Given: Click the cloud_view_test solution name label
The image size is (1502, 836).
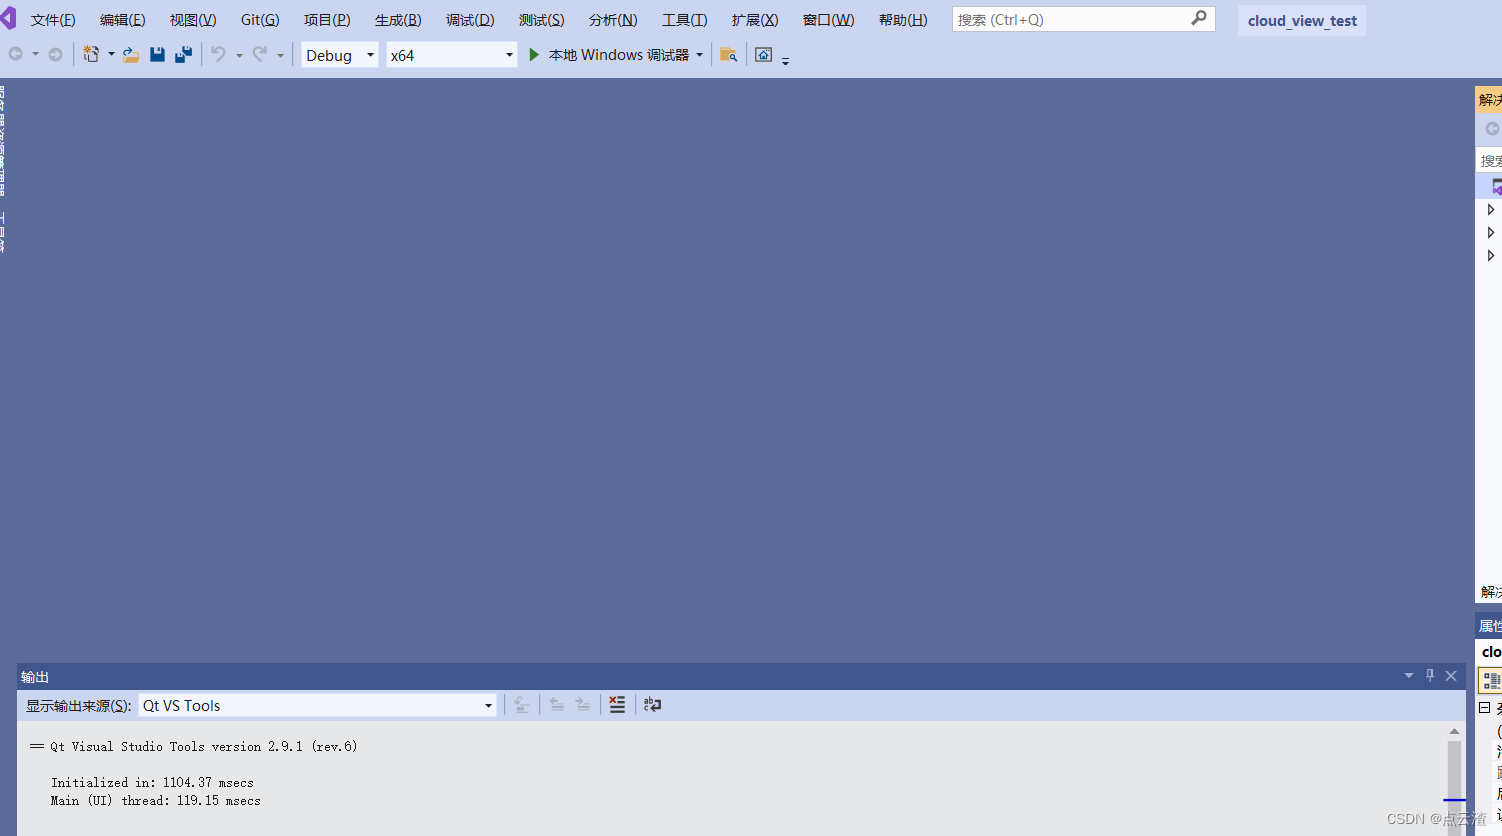Looking at the screenshot, I should (x=1302, y=20).
